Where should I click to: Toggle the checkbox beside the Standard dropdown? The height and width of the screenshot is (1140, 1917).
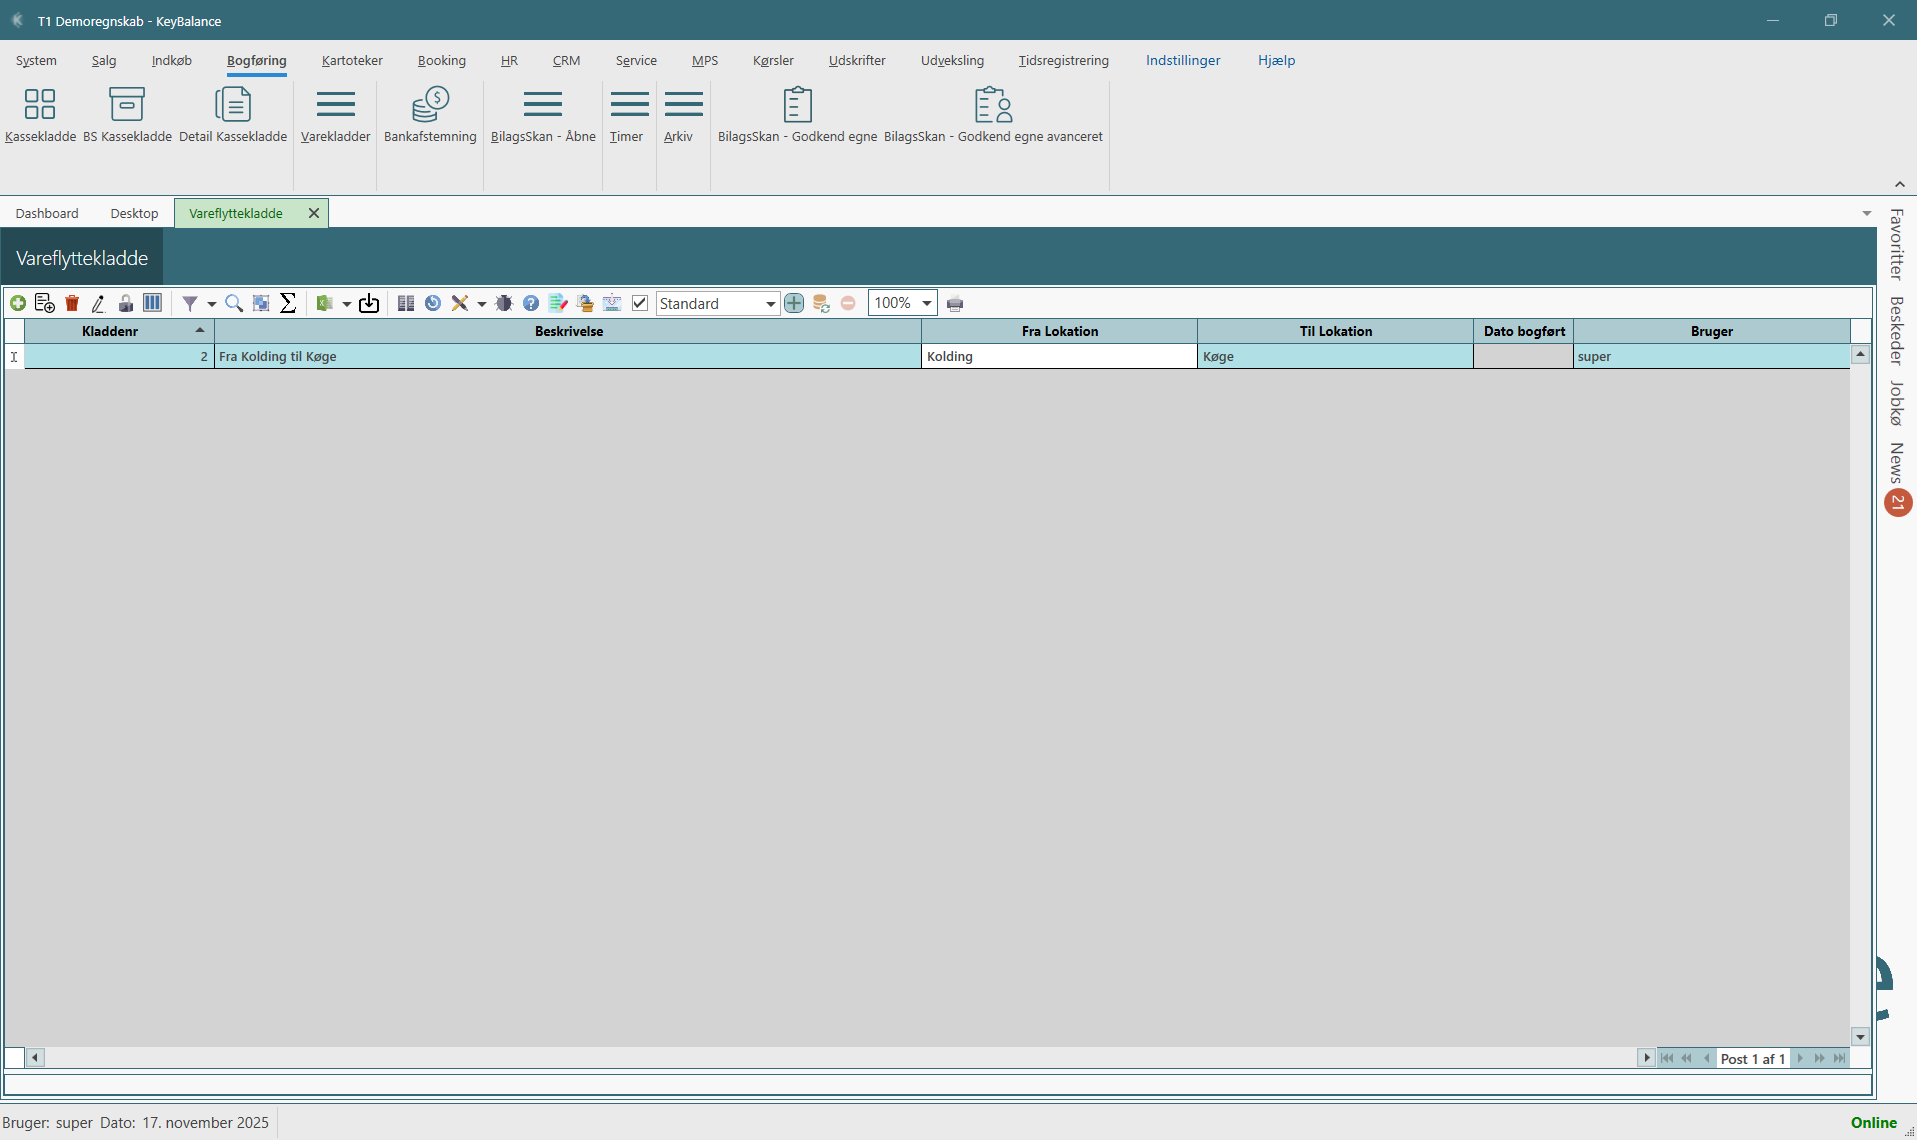640,303
